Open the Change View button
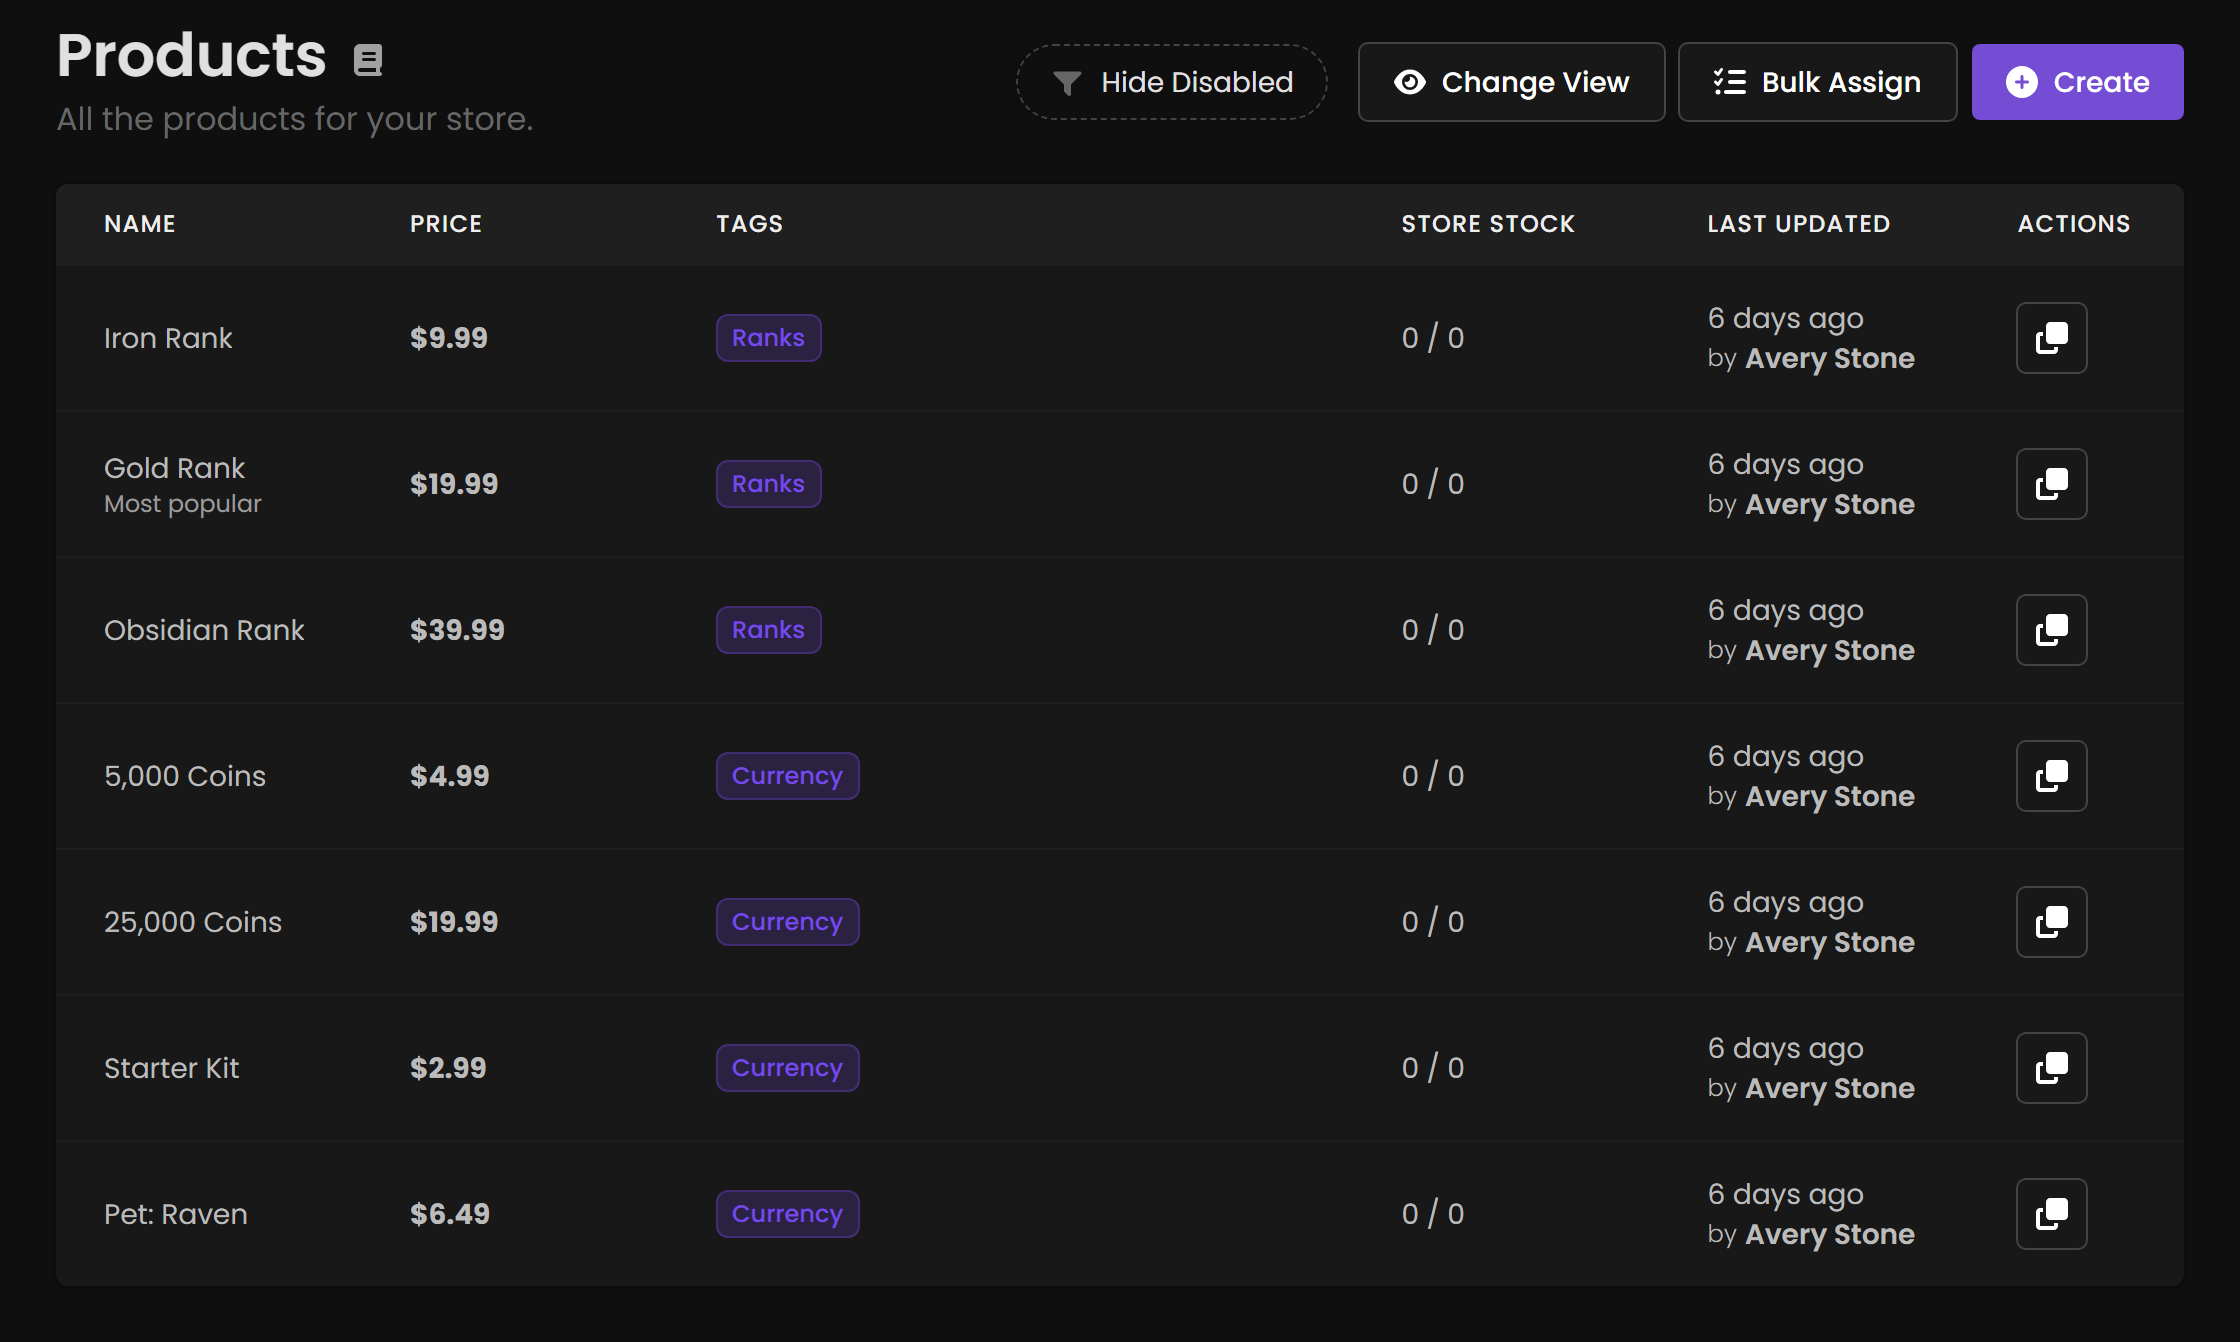The image size is (2240, 1342). click(1511, 82)
